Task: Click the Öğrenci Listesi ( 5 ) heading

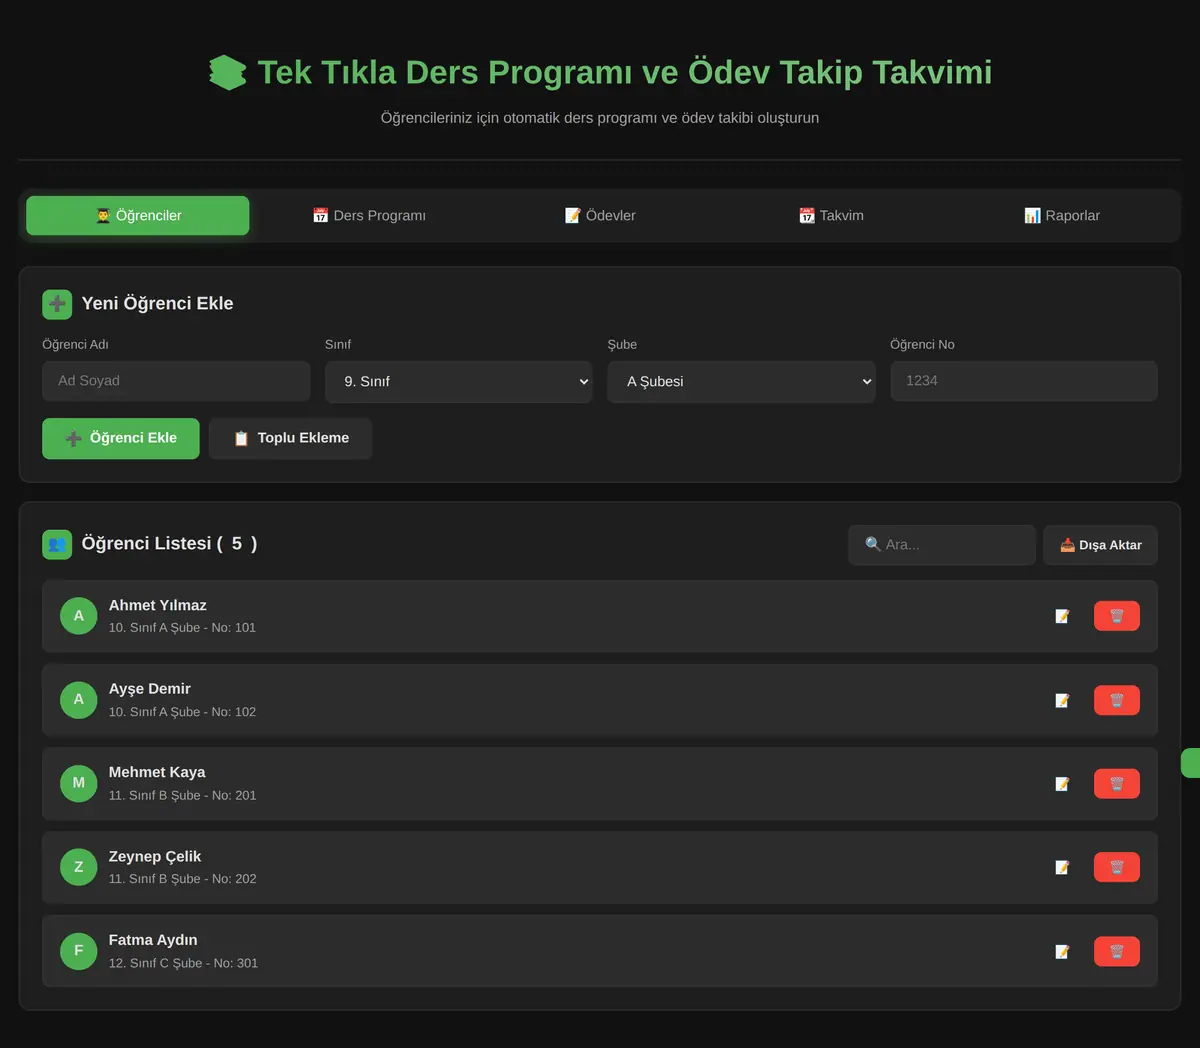Action: click(169, 543)
